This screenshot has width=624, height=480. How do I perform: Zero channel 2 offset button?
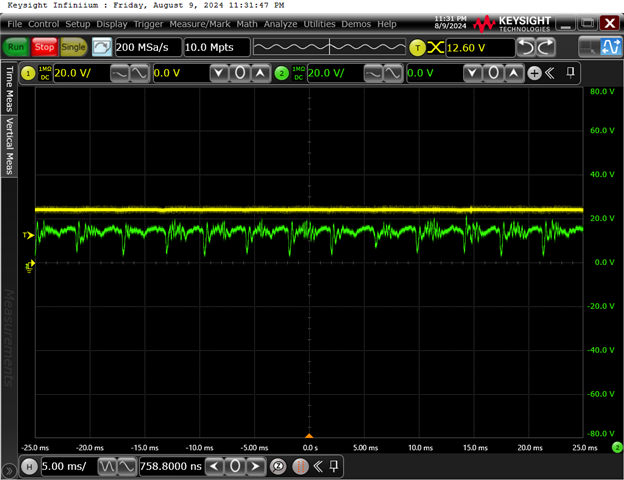point(493,73)
